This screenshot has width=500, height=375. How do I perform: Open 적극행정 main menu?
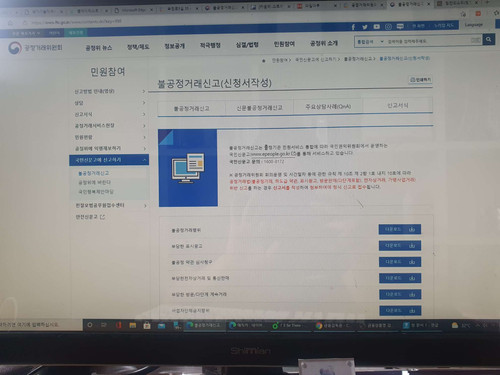(210, 45)
